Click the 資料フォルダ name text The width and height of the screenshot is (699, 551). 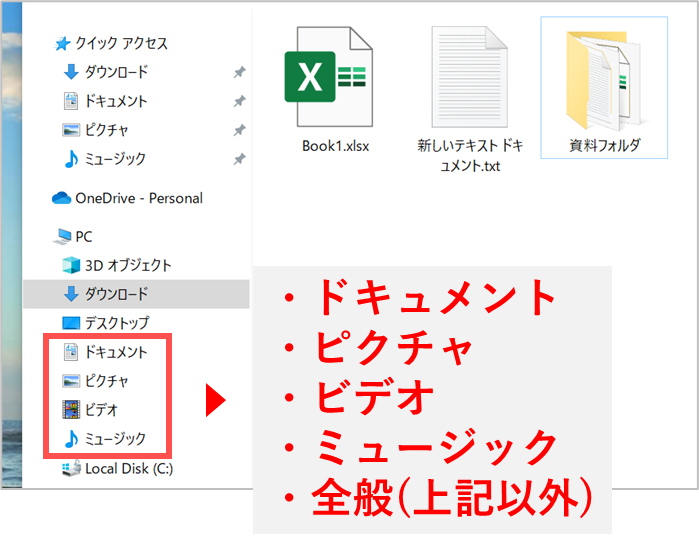pos(604,145)
